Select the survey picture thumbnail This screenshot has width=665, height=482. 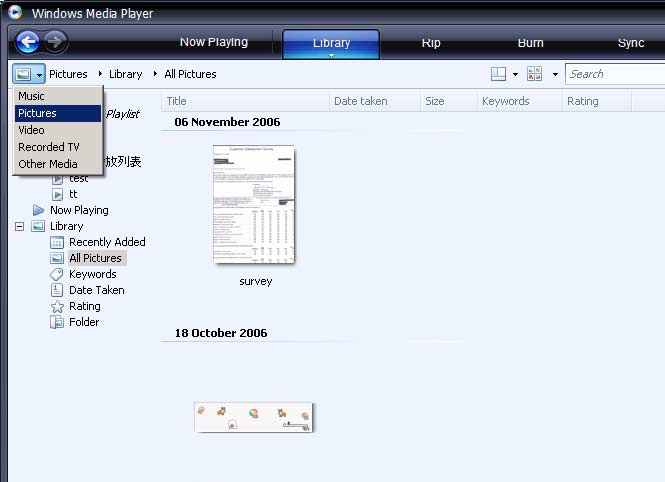click(x=254, y=204)
